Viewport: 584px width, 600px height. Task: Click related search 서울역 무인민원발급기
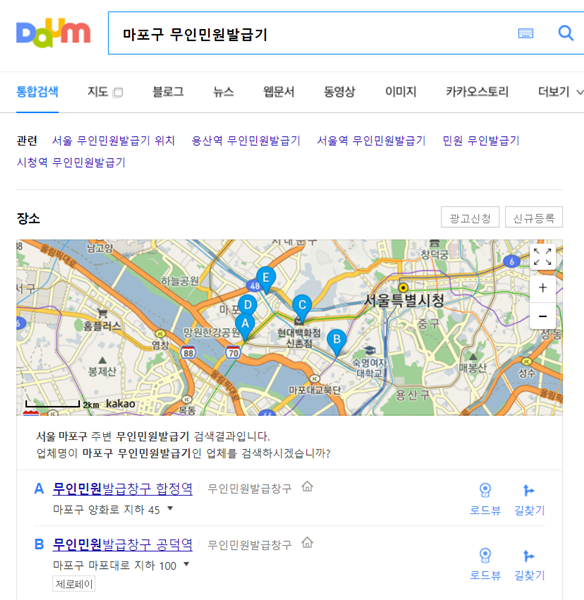(371, 140)
